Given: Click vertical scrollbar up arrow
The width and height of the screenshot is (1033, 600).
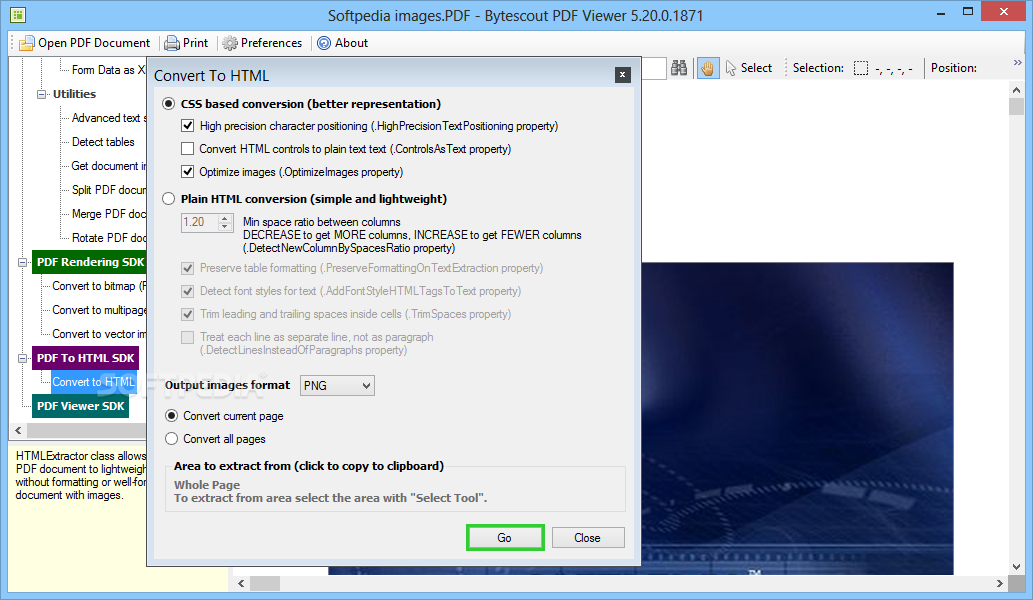Looking at the screenshot, I should pos(1017,90).
